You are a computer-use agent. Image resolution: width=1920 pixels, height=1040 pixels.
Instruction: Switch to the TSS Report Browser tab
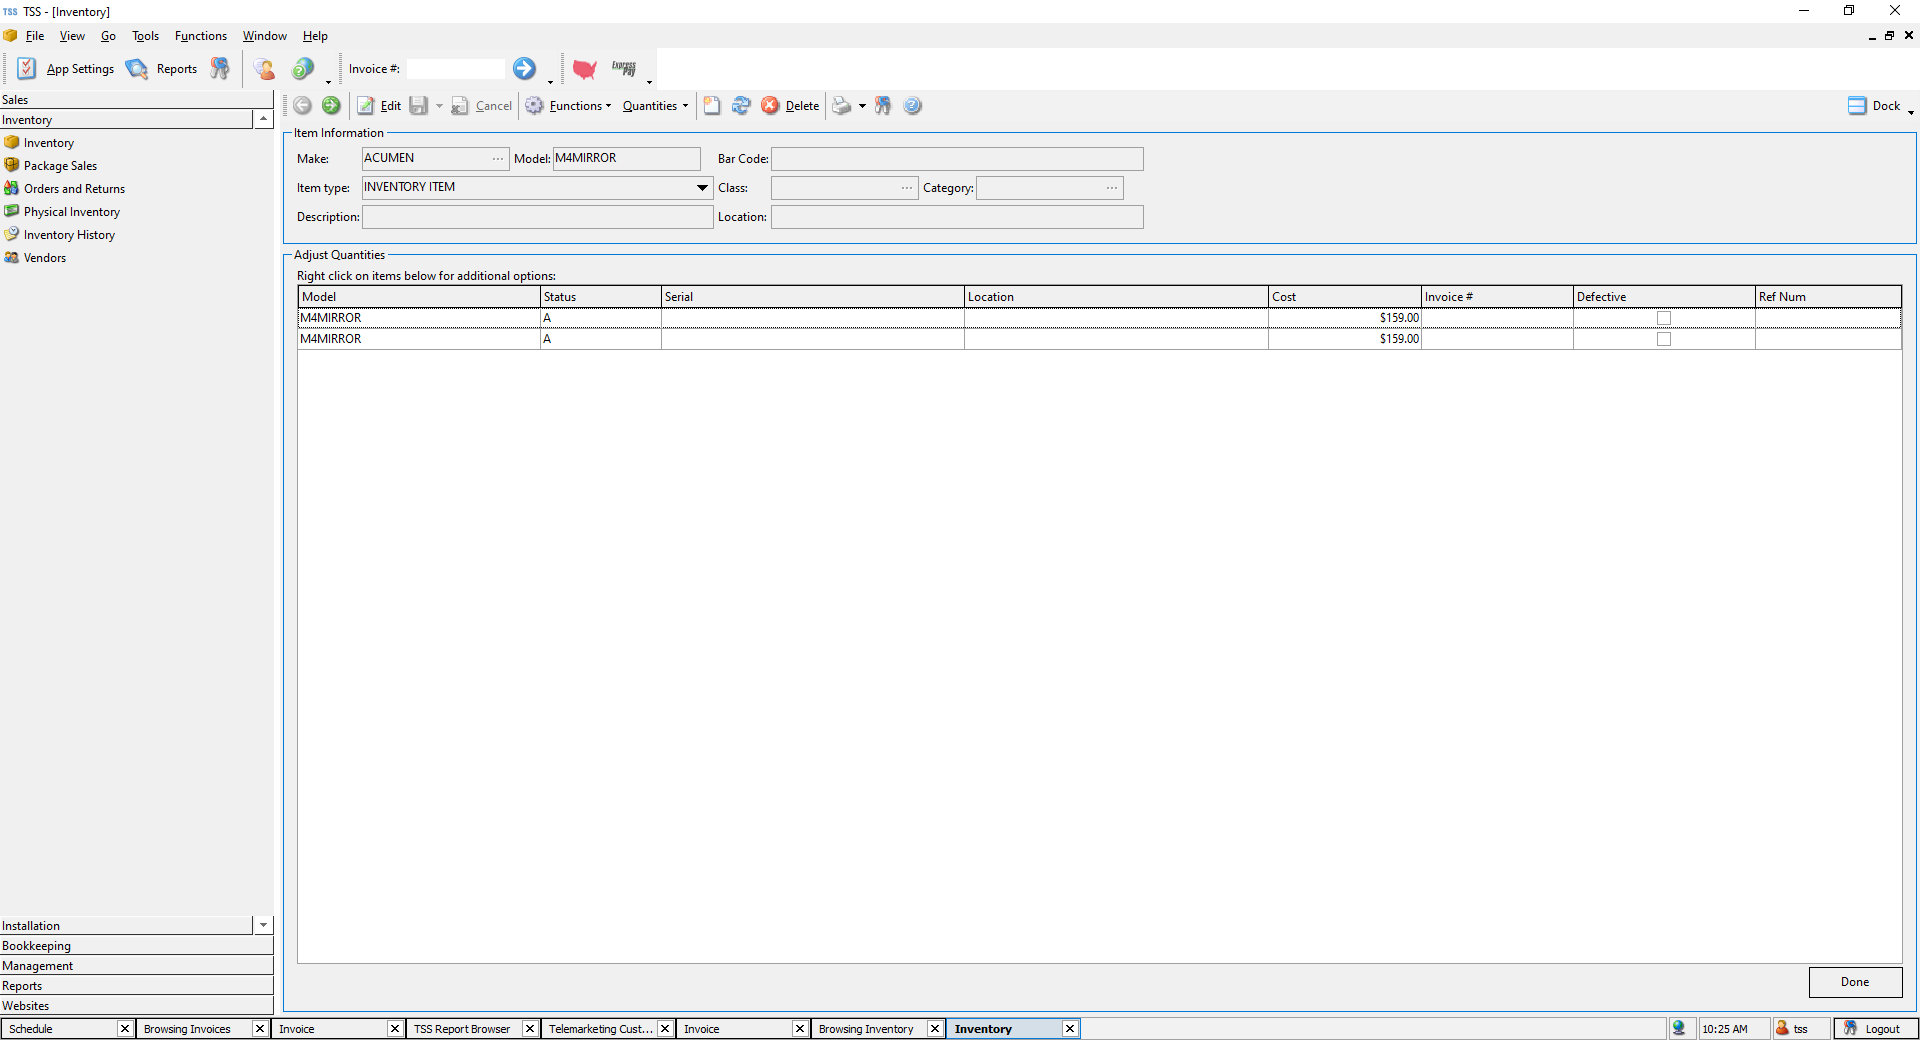coord(465,1029)
